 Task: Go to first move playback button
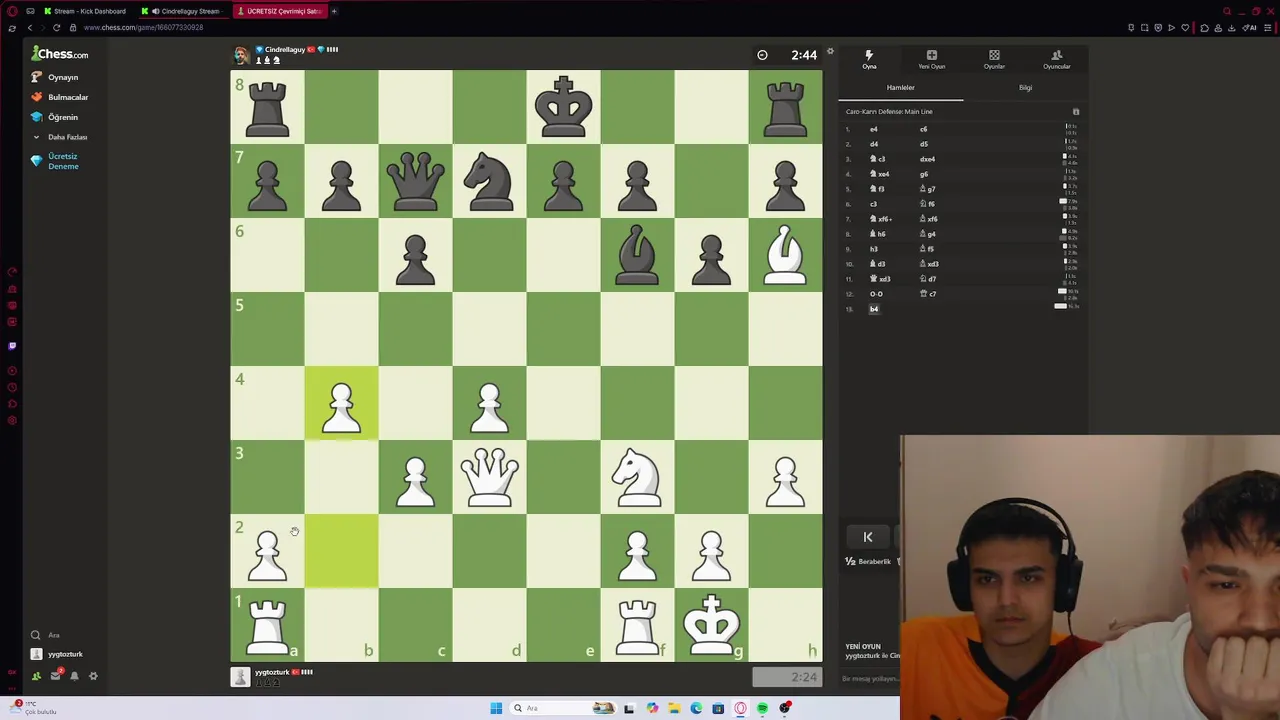[868, 537]
